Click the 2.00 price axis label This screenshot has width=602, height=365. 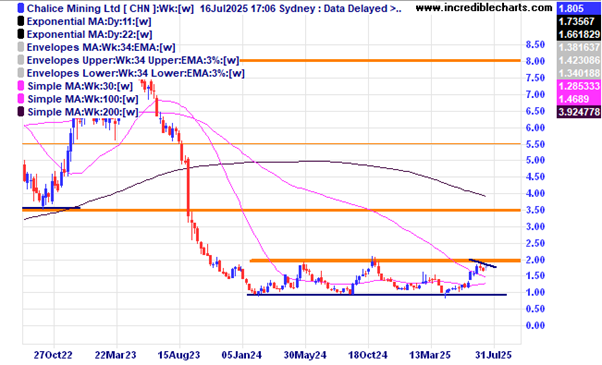pyautogui.click(x=535, y=260)
